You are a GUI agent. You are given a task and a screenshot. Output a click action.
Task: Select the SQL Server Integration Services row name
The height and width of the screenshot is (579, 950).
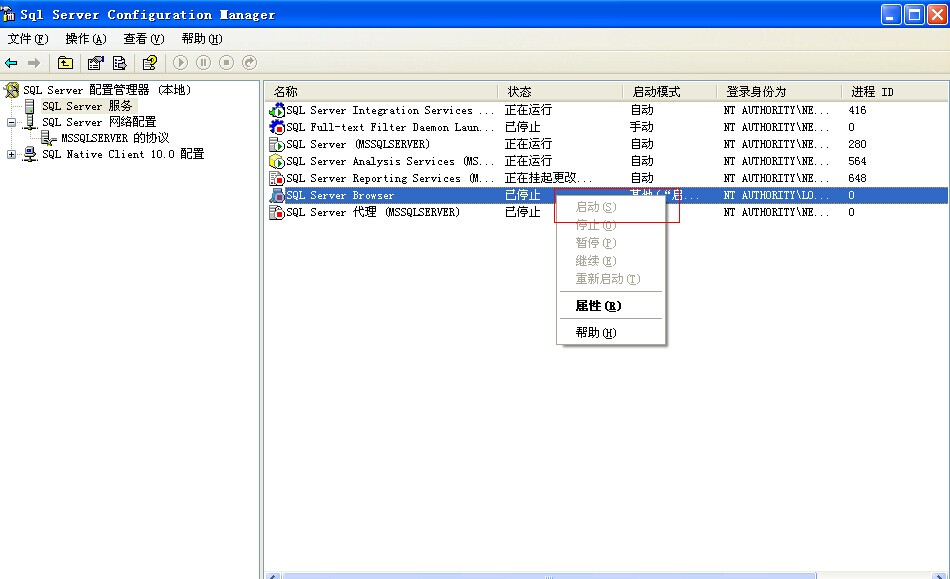[390, 110]
